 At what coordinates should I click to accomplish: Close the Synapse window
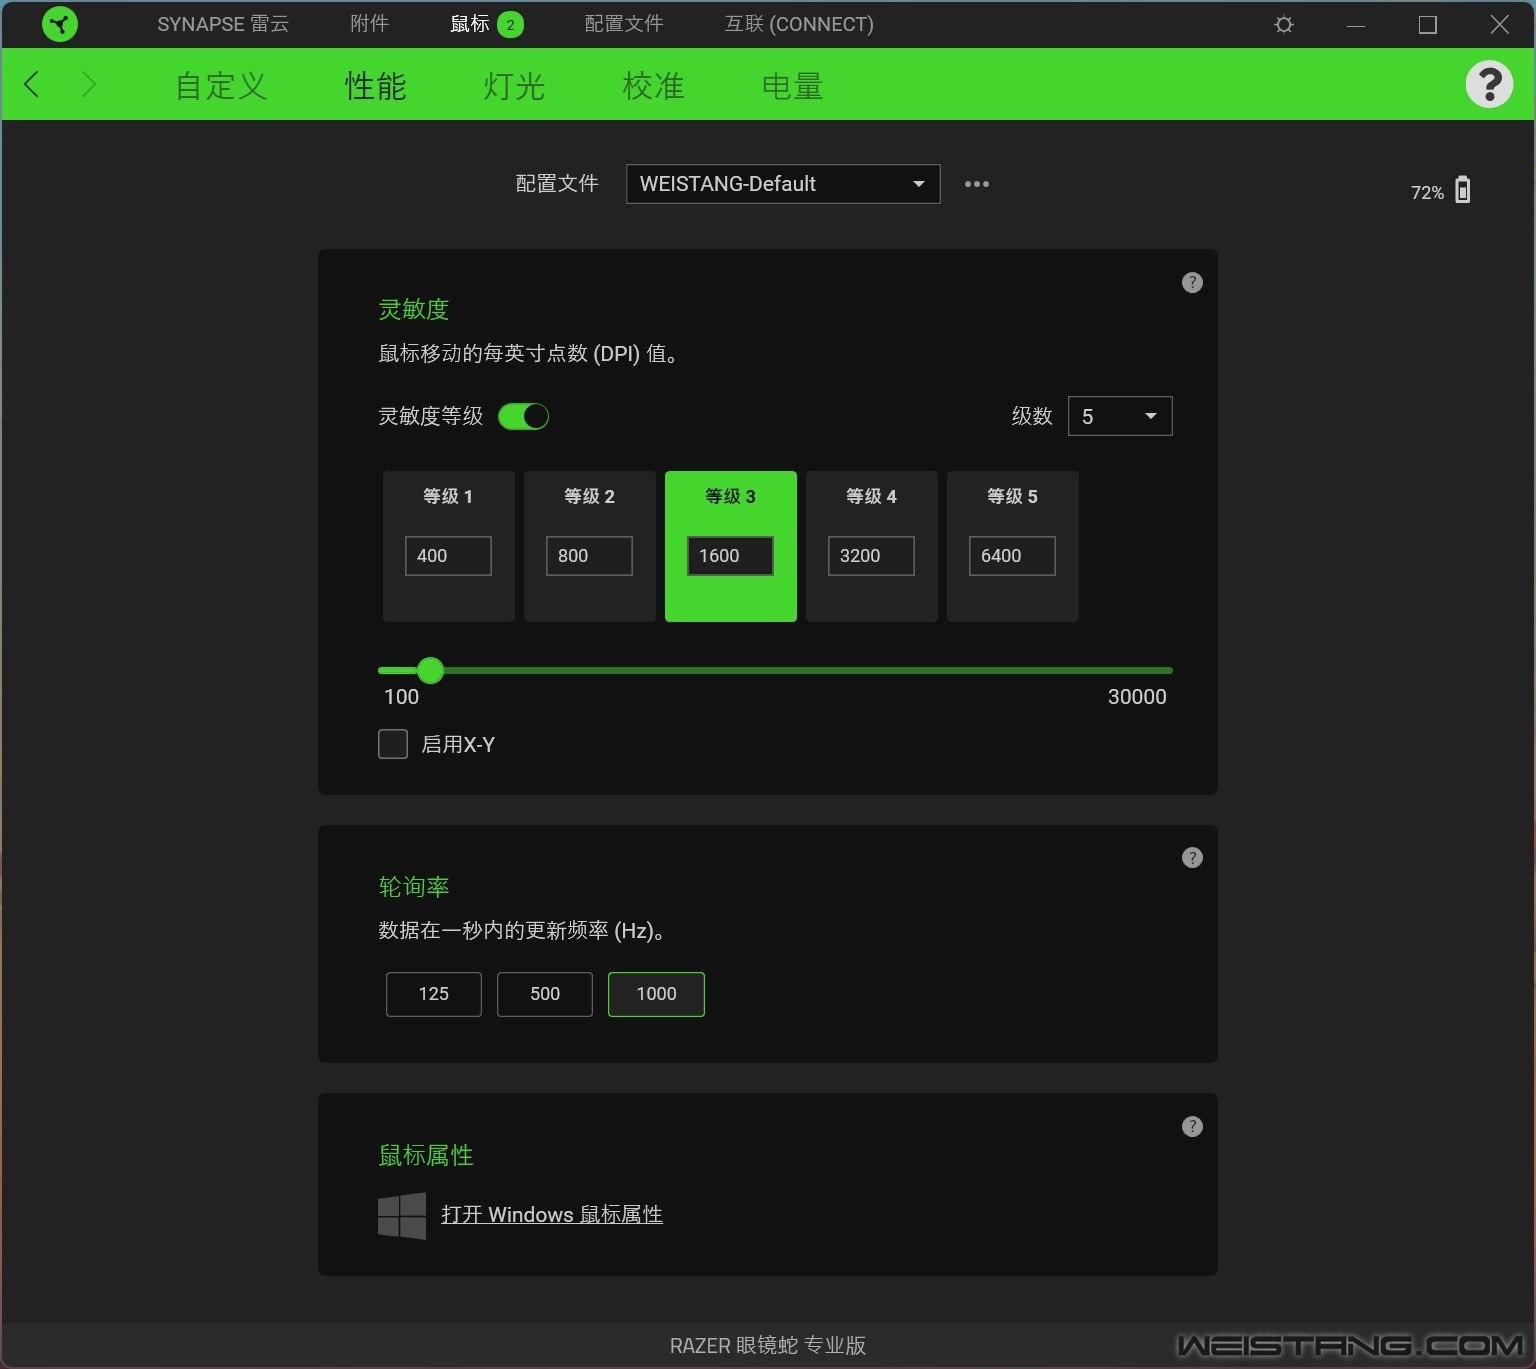click(1500, 24)
